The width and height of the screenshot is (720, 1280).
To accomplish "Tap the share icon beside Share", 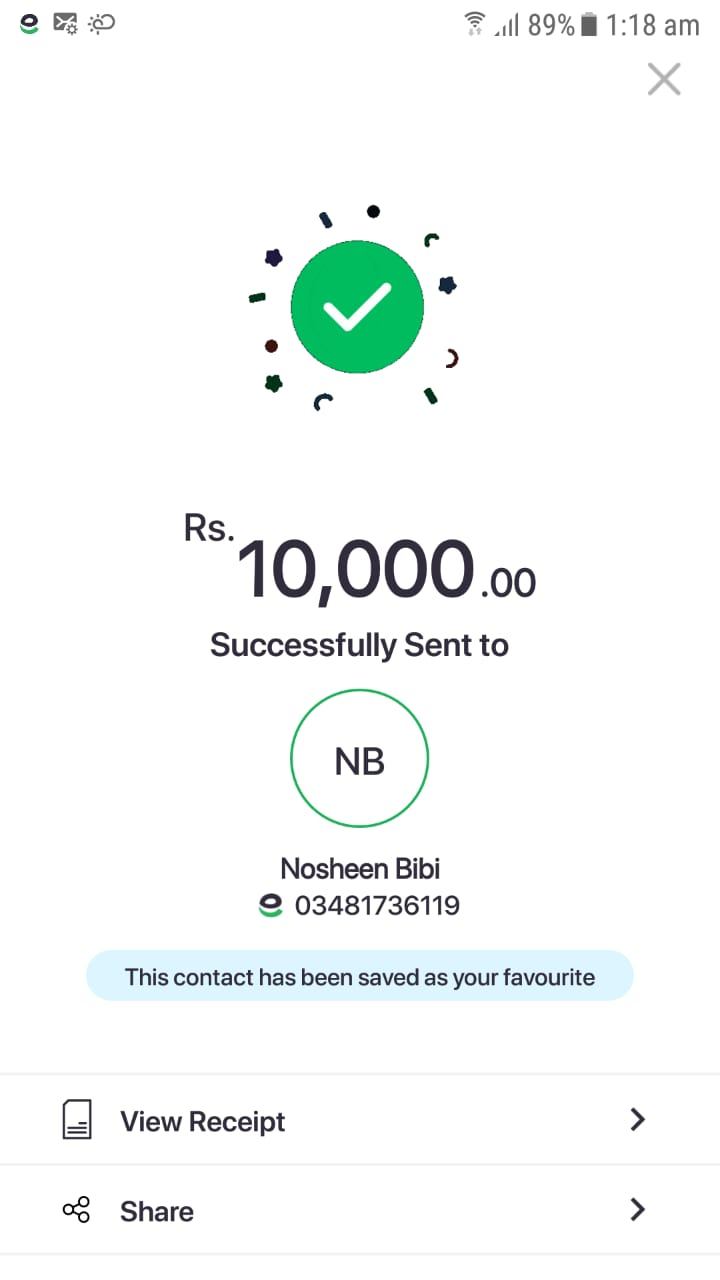I will (76, 1210).
